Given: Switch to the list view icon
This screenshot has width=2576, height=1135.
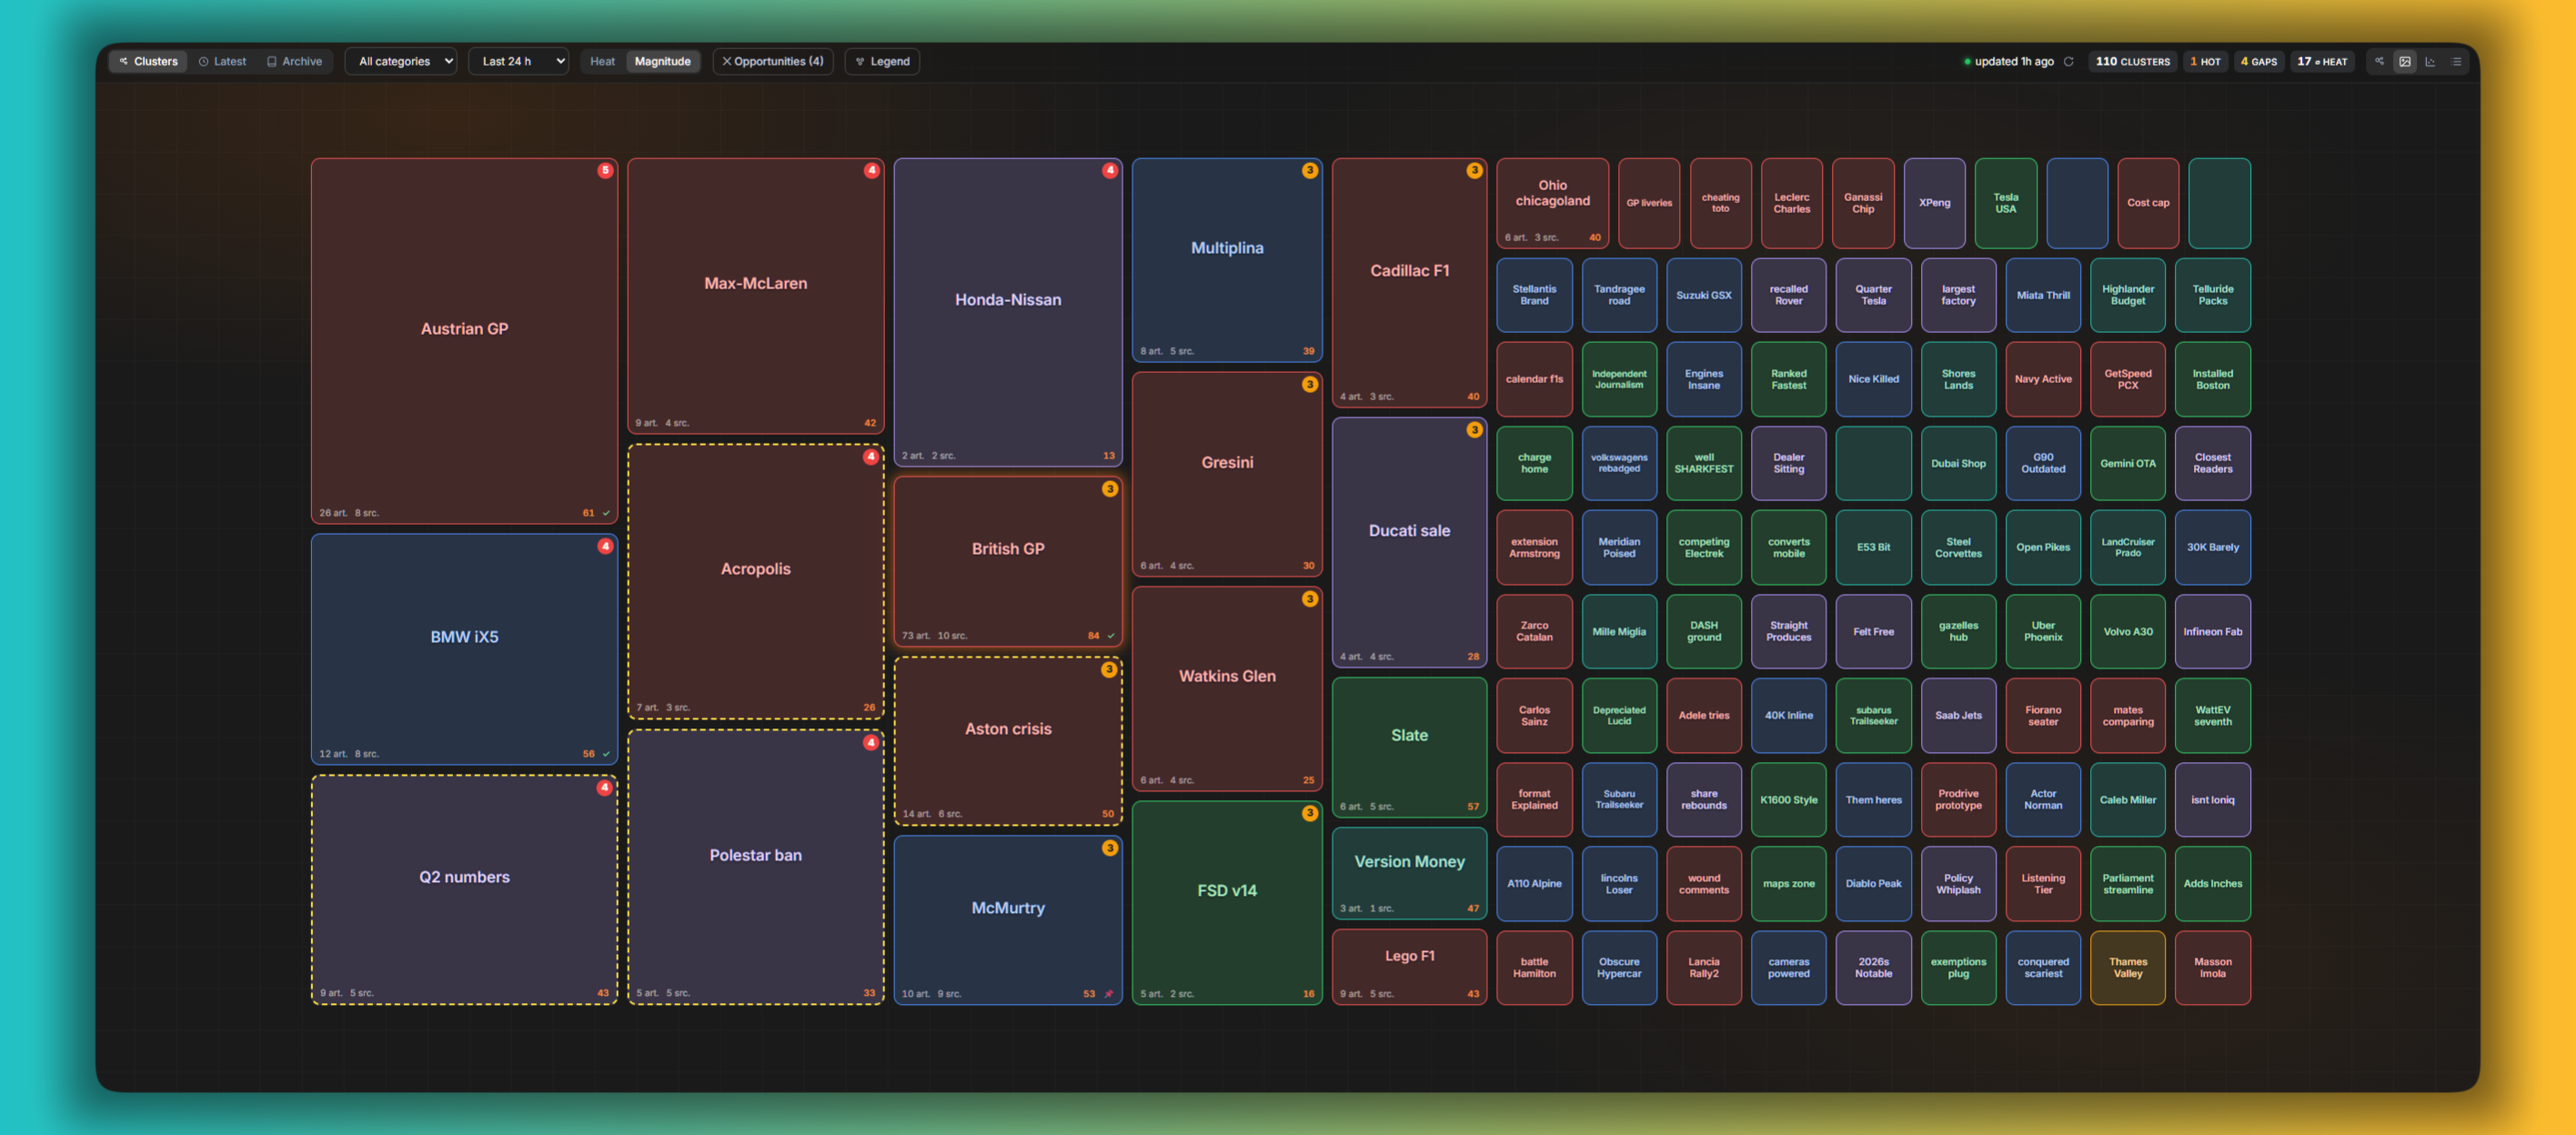Looking at the screenshot, I should click(2457, 61).
